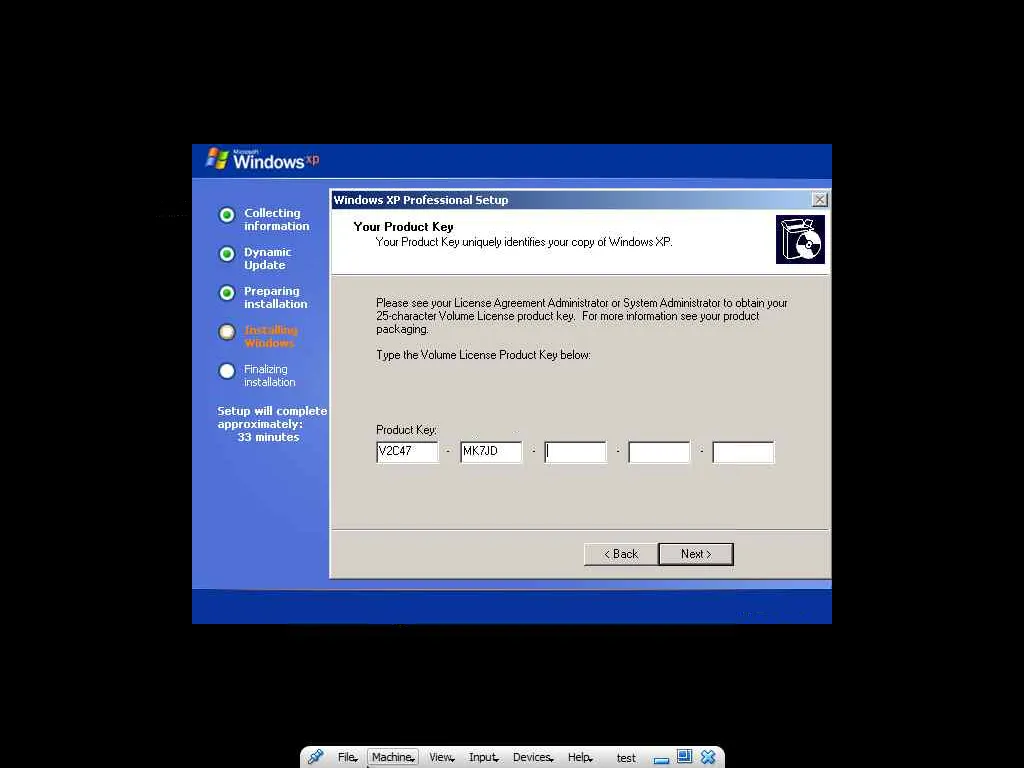
Task: Click the 'test' VM name label
Action: (626, 758)
